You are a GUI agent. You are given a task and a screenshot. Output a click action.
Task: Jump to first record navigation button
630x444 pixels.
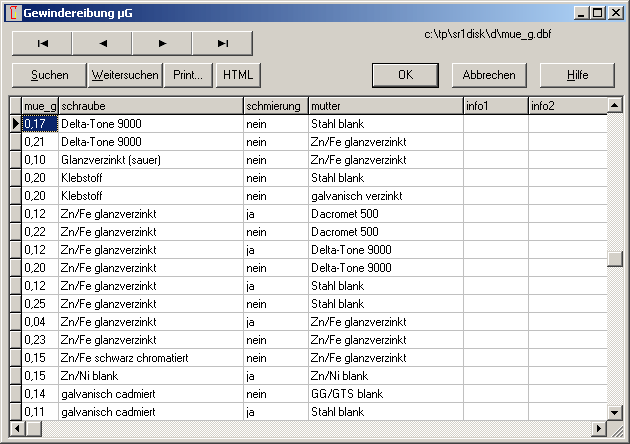[x=42, y=43]
